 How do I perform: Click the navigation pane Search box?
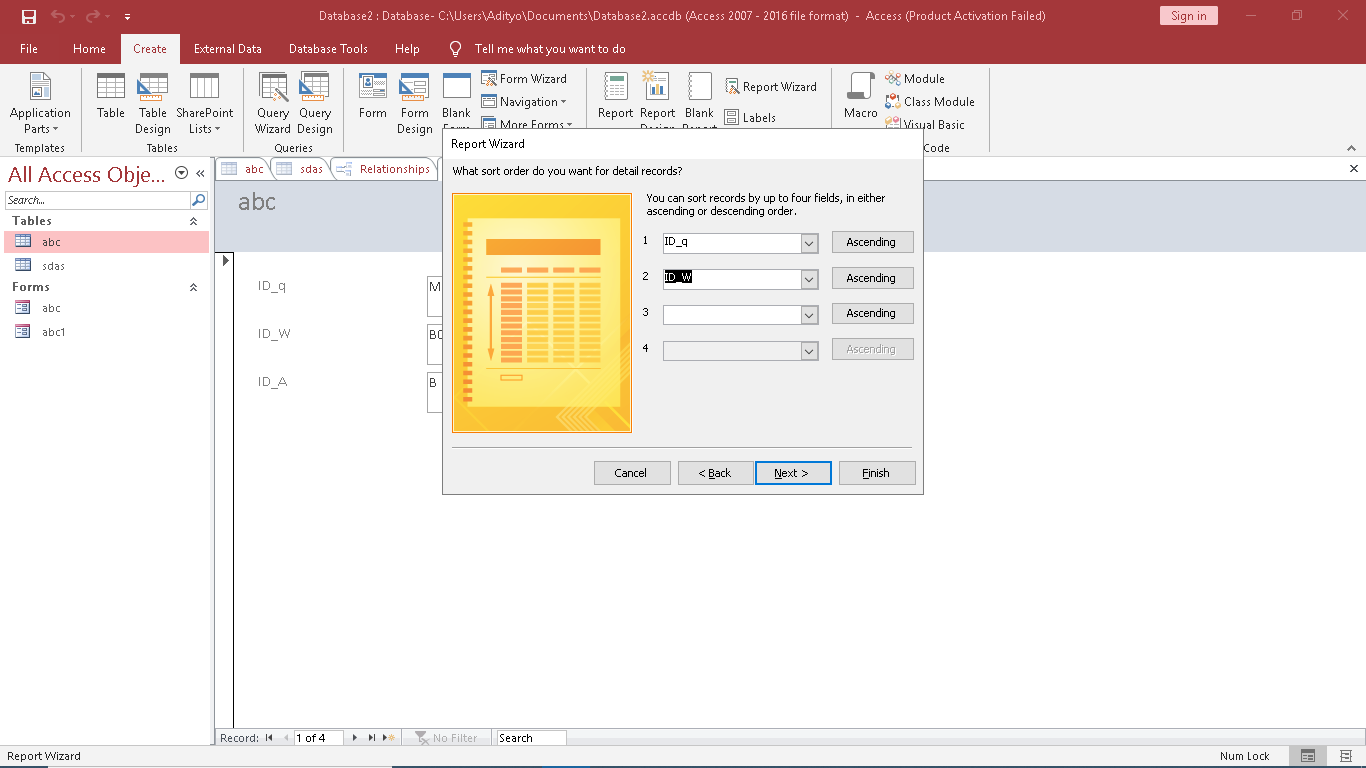97,200
